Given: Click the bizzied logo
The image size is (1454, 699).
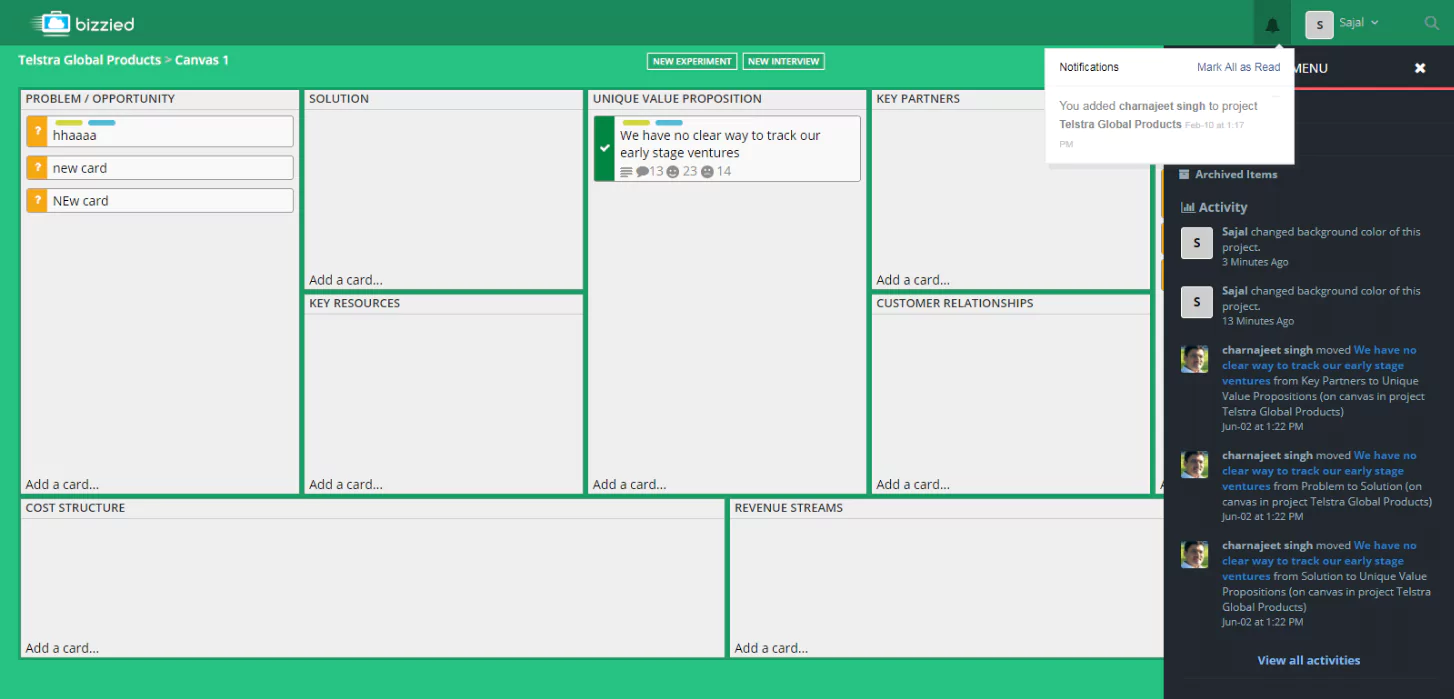Looking at the screenshot, I should 82,23.
